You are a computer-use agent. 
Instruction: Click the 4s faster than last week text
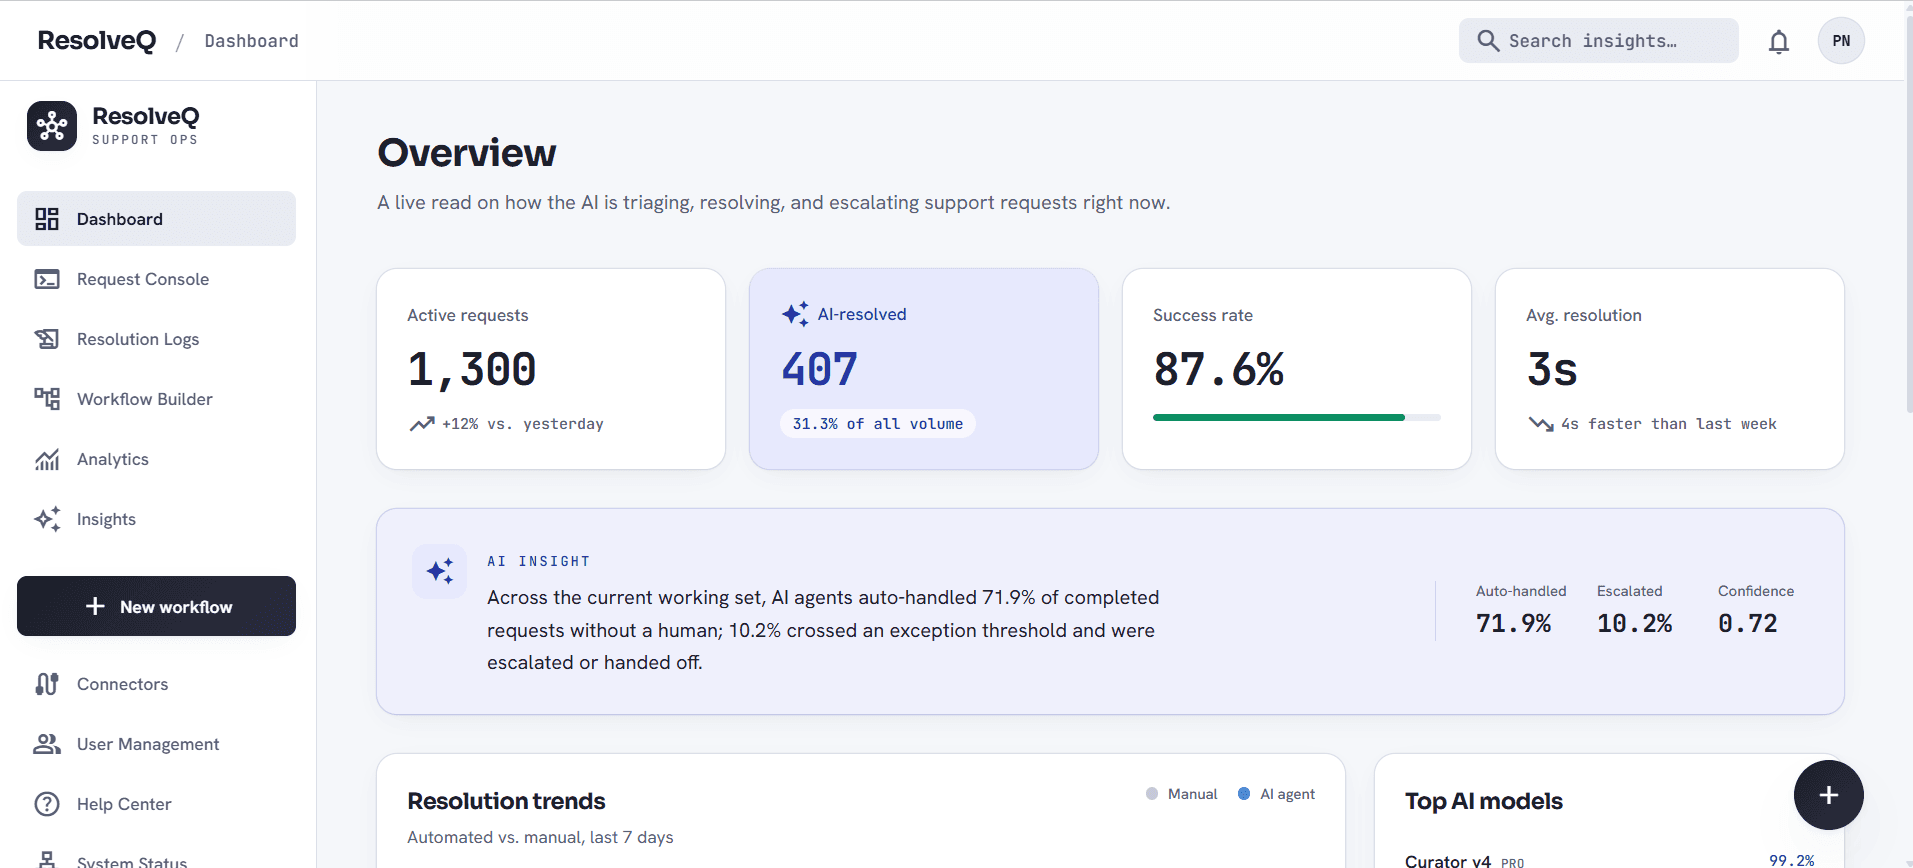pos(1669,424)
